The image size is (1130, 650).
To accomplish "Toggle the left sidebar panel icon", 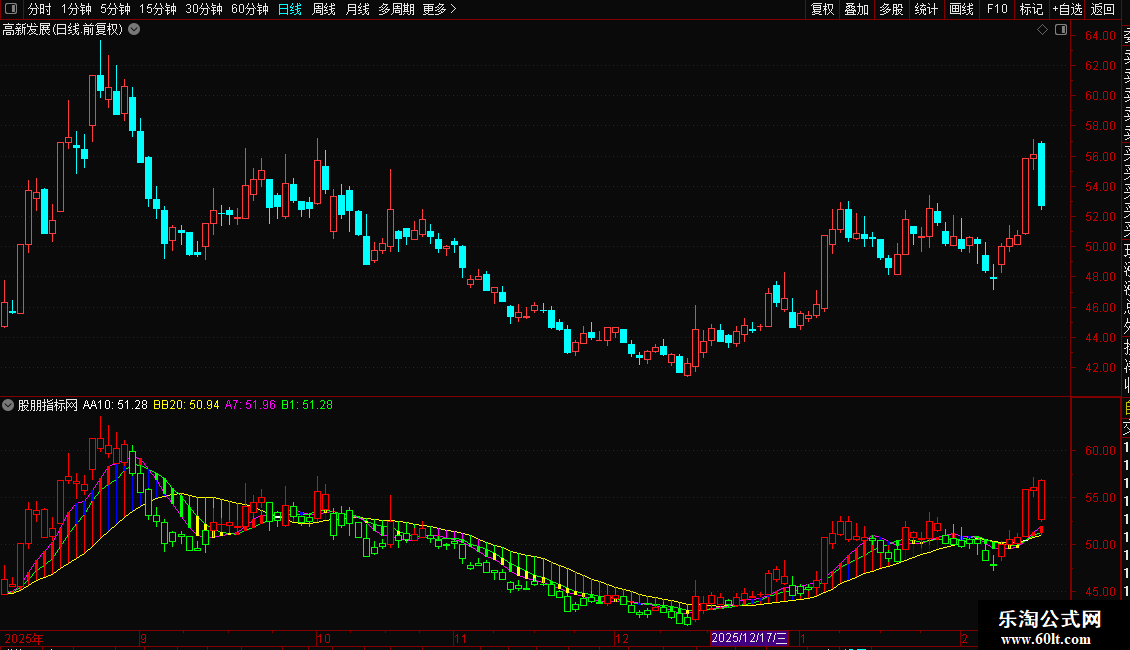I will 11,9.
